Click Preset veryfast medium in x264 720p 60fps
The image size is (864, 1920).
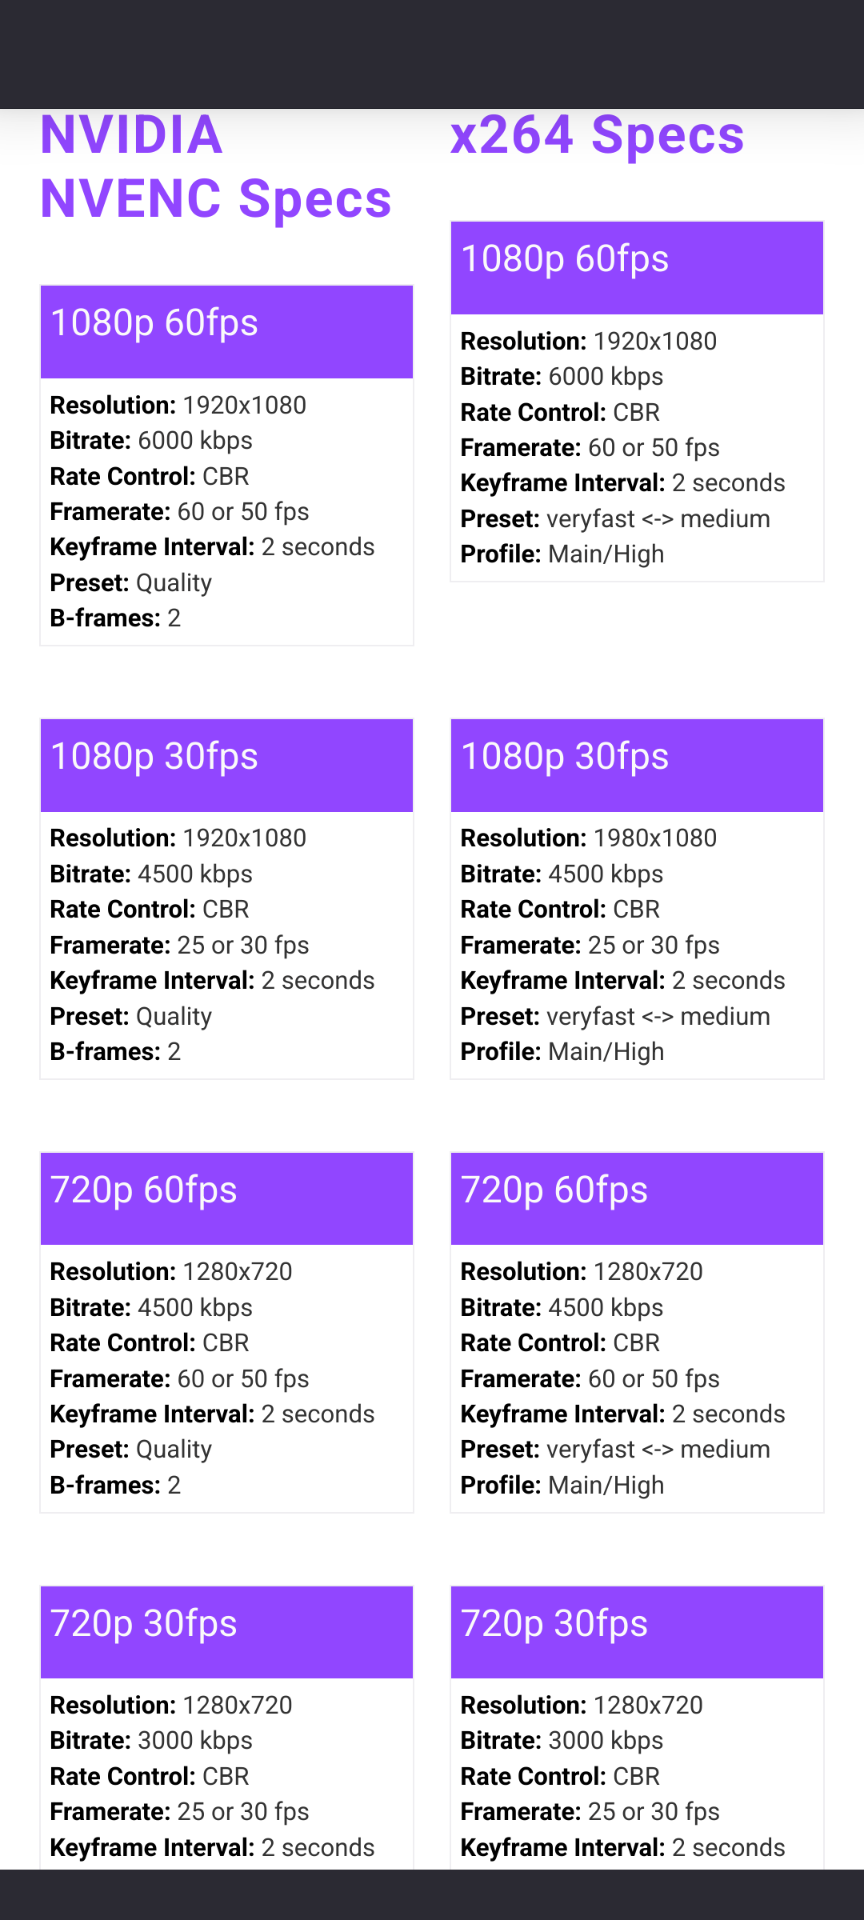click(615, 1449)
